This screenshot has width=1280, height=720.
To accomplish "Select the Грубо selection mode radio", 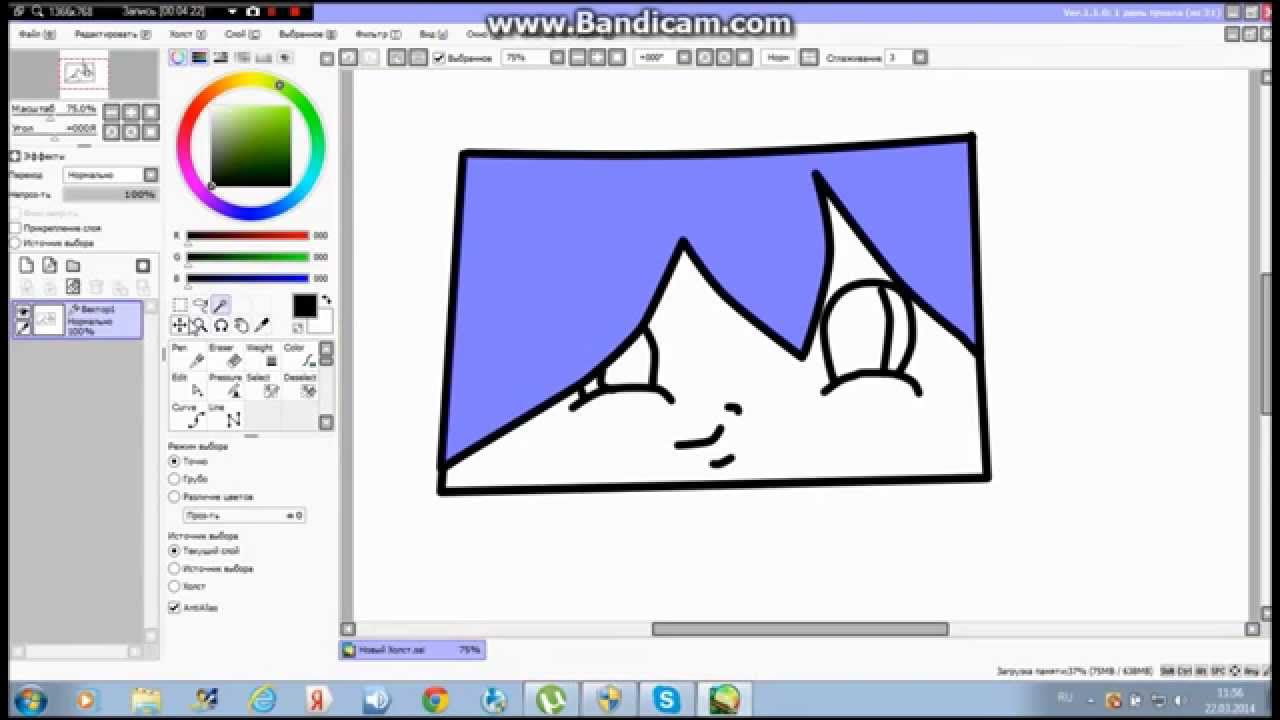I will (x=174, y=479).
